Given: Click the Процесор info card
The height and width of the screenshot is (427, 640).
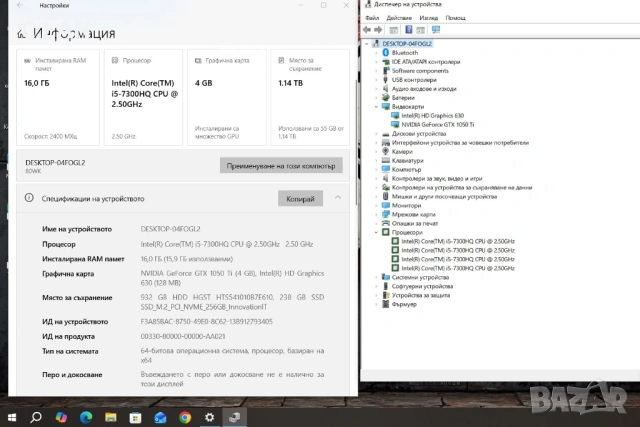Looking at the screenshot, I should [143, 98].
